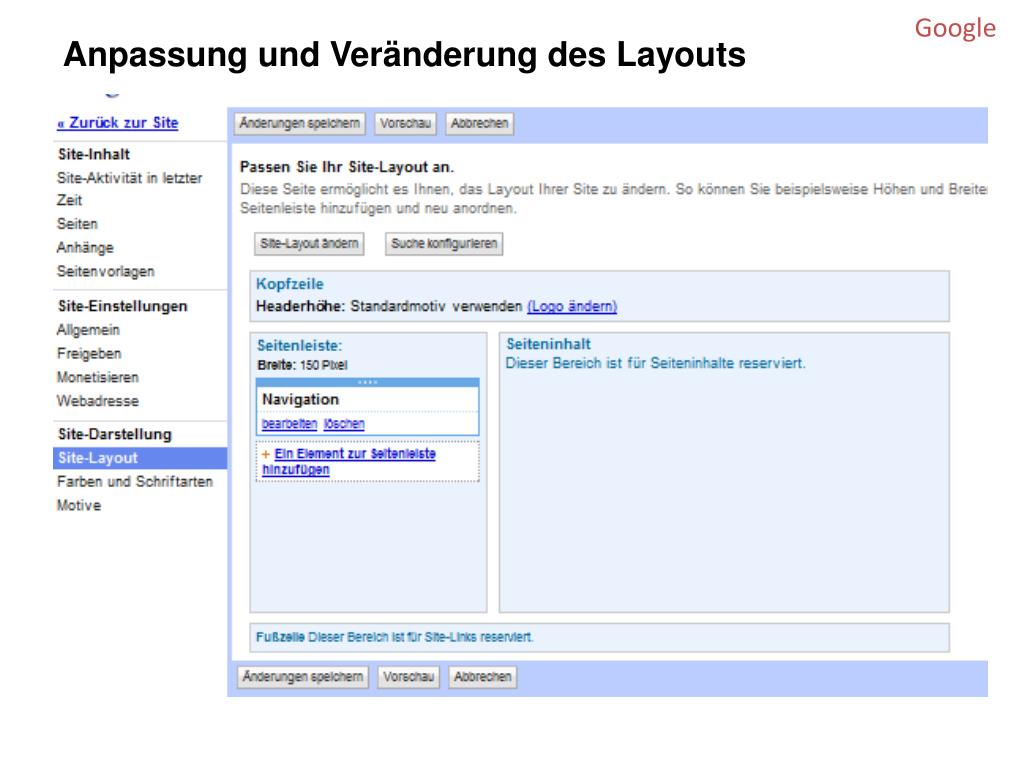Image resolution: width=1024 pixels, height=768 pixels.
Task: Open 'Ein Element zur Seitenleiste hinzufügen' link
Action: [349, 462]
